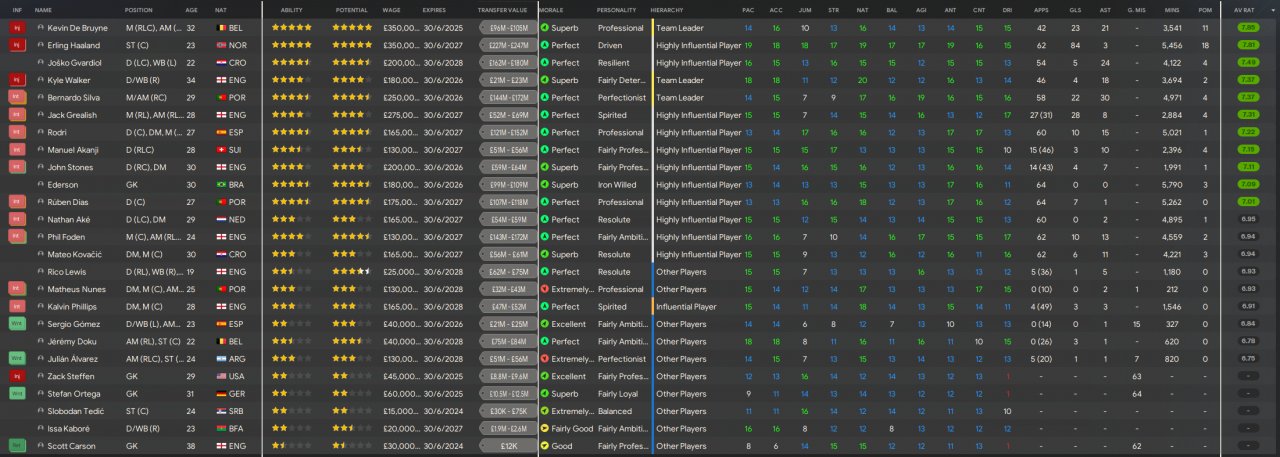Click Rico Lewis's potential star rating
Image resolution: width=1280 pixels, height=457 pixels.
[x=352, y=272]
